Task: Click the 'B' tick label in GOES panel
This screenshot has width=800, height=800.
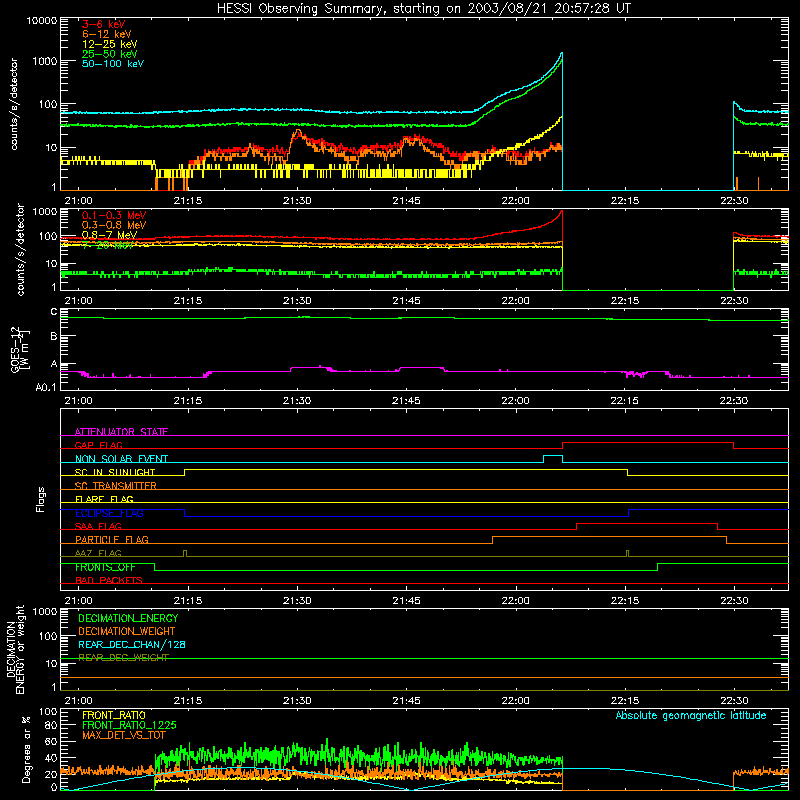Action: (x=54, y=336)
